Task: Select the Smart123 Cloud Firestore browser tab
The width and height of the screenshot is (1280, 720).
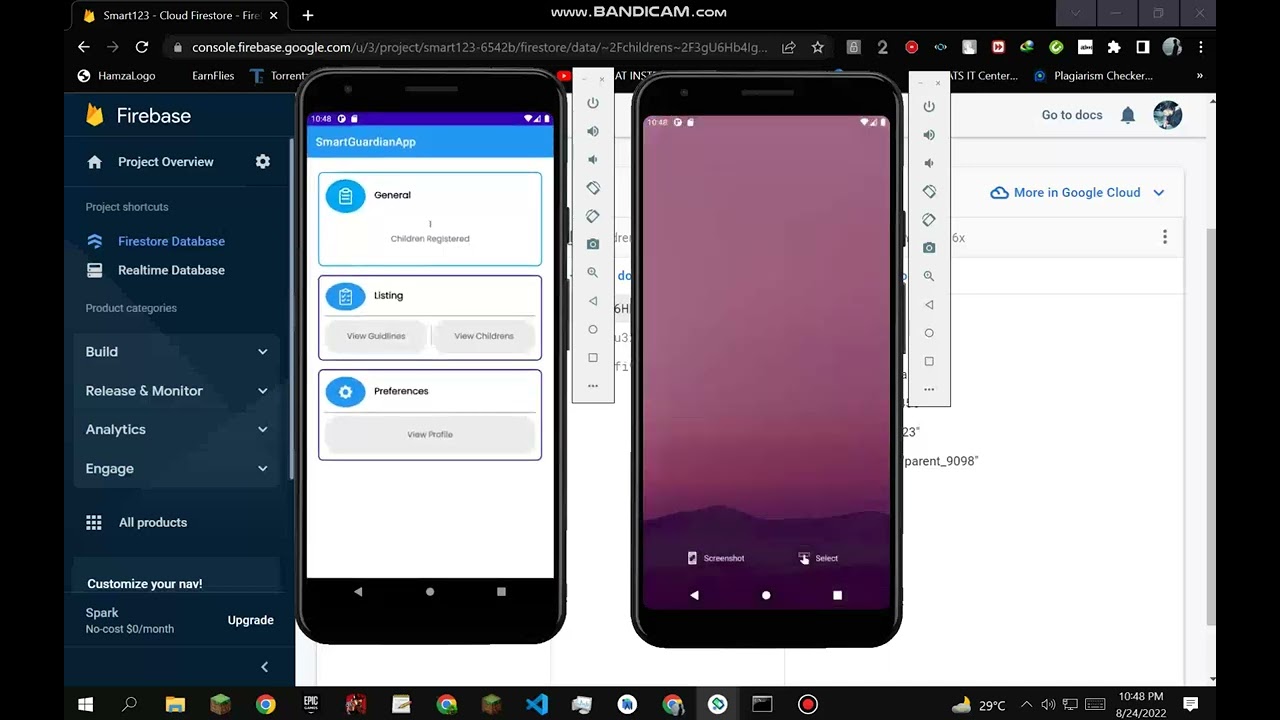Action: coord(180,16)
